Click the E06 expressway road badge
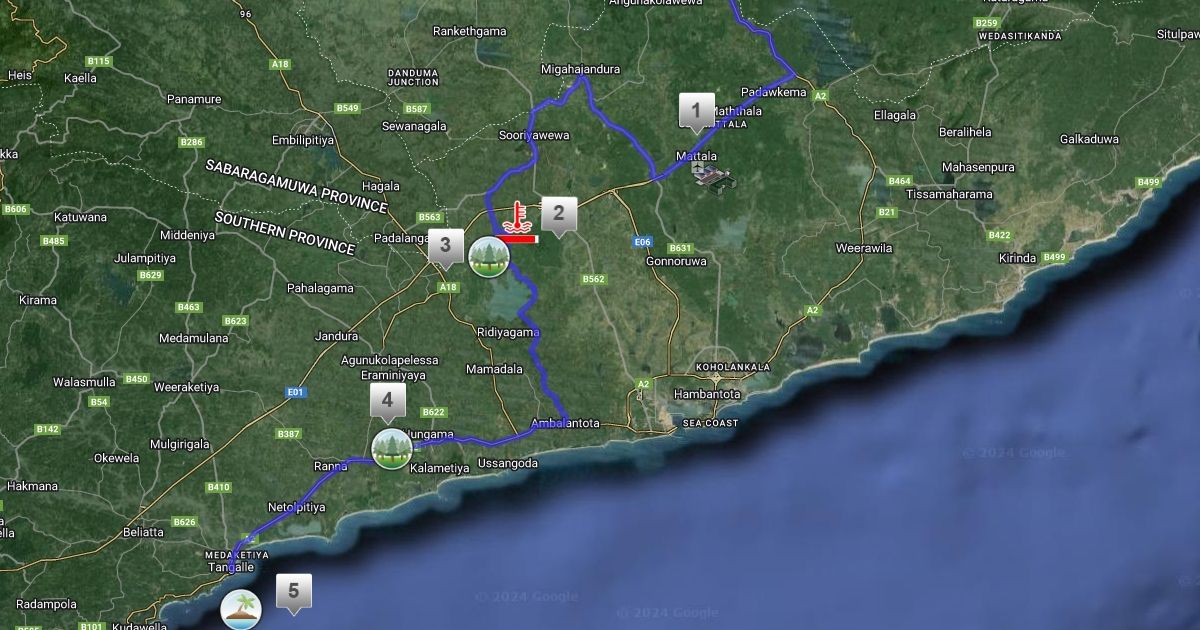 (643, 241)
